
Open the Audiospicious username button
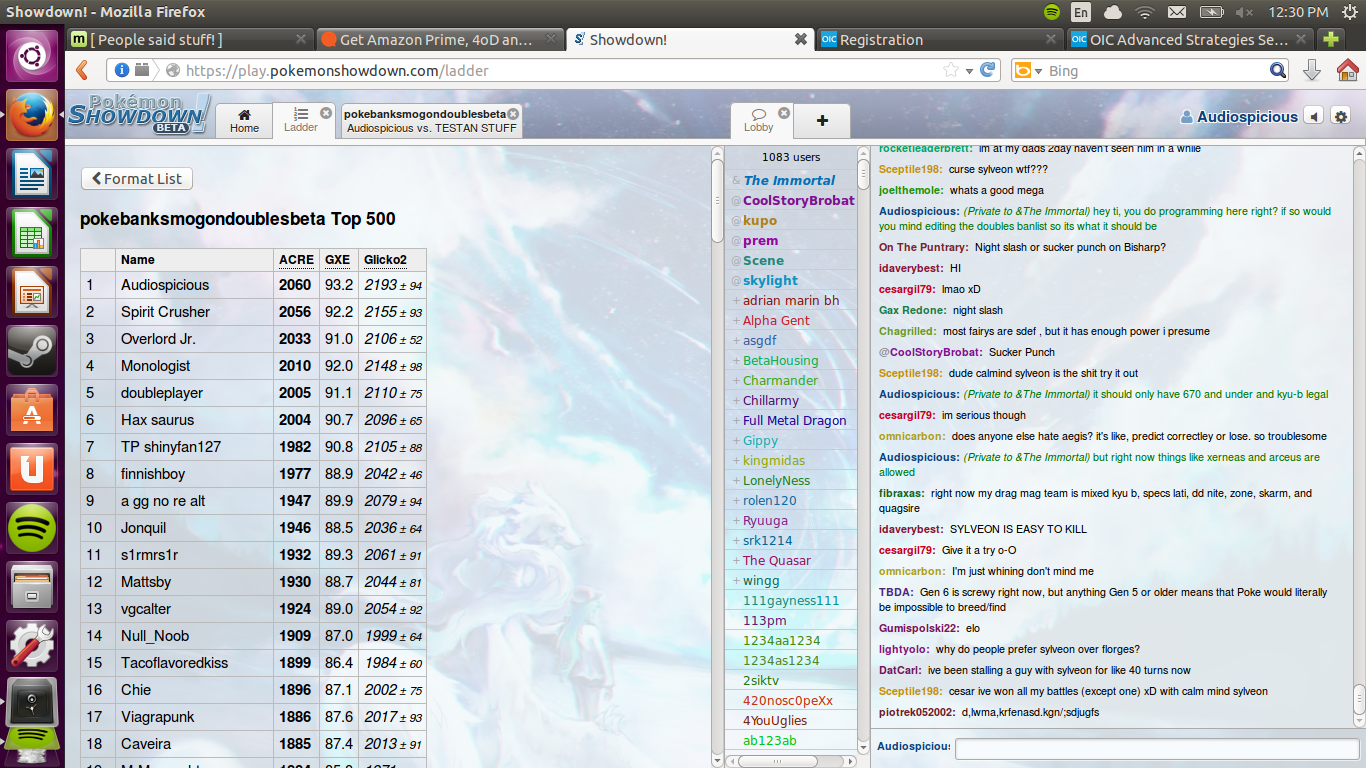(x=1239, y=116)
